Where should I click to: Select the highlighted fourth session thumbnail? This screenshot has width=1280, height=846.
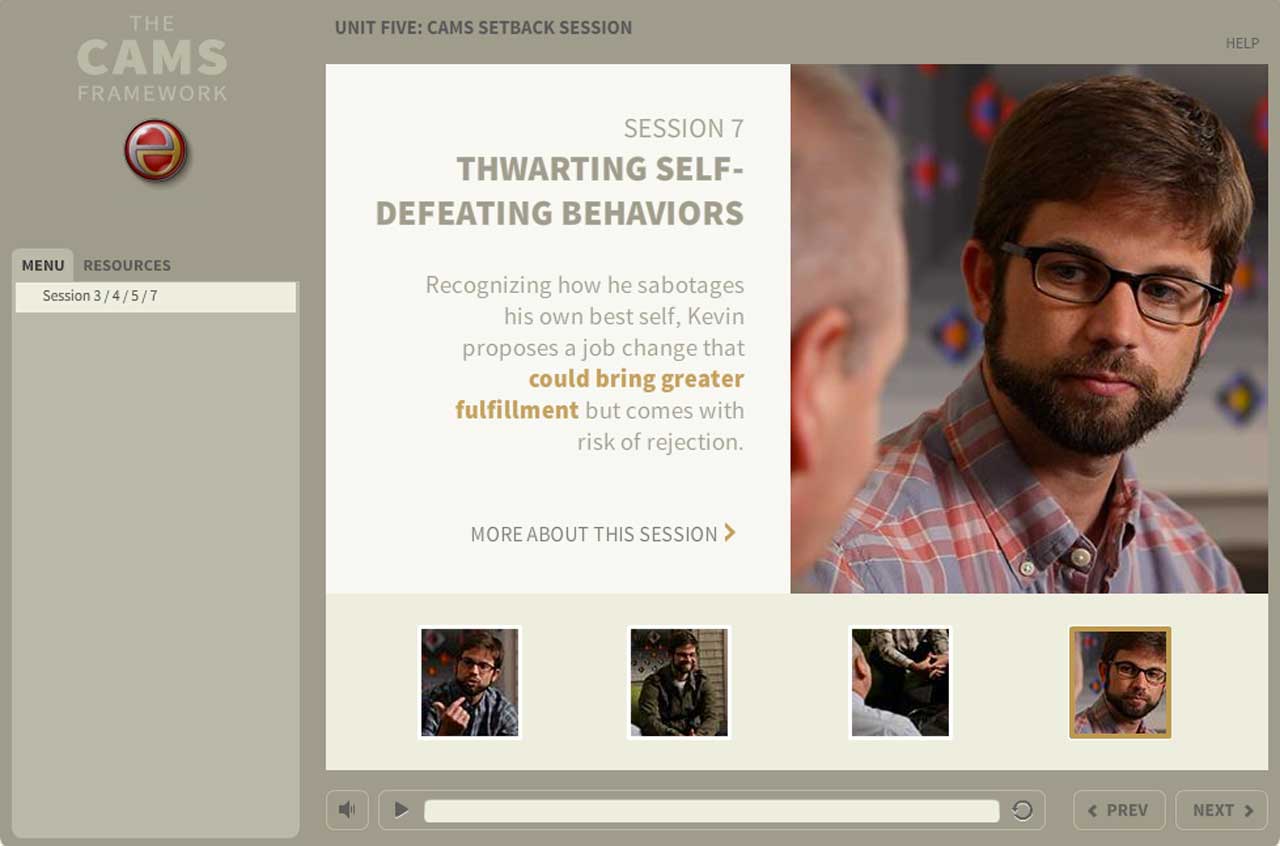click(1120, 683)
